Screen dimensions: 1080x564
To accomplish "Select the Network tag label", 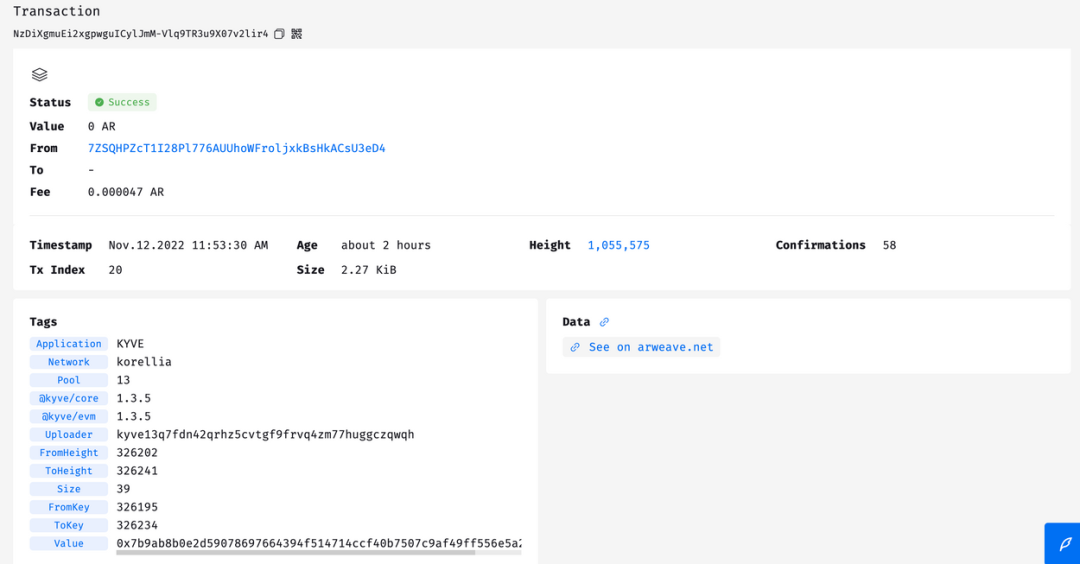I will coord(69,362).
